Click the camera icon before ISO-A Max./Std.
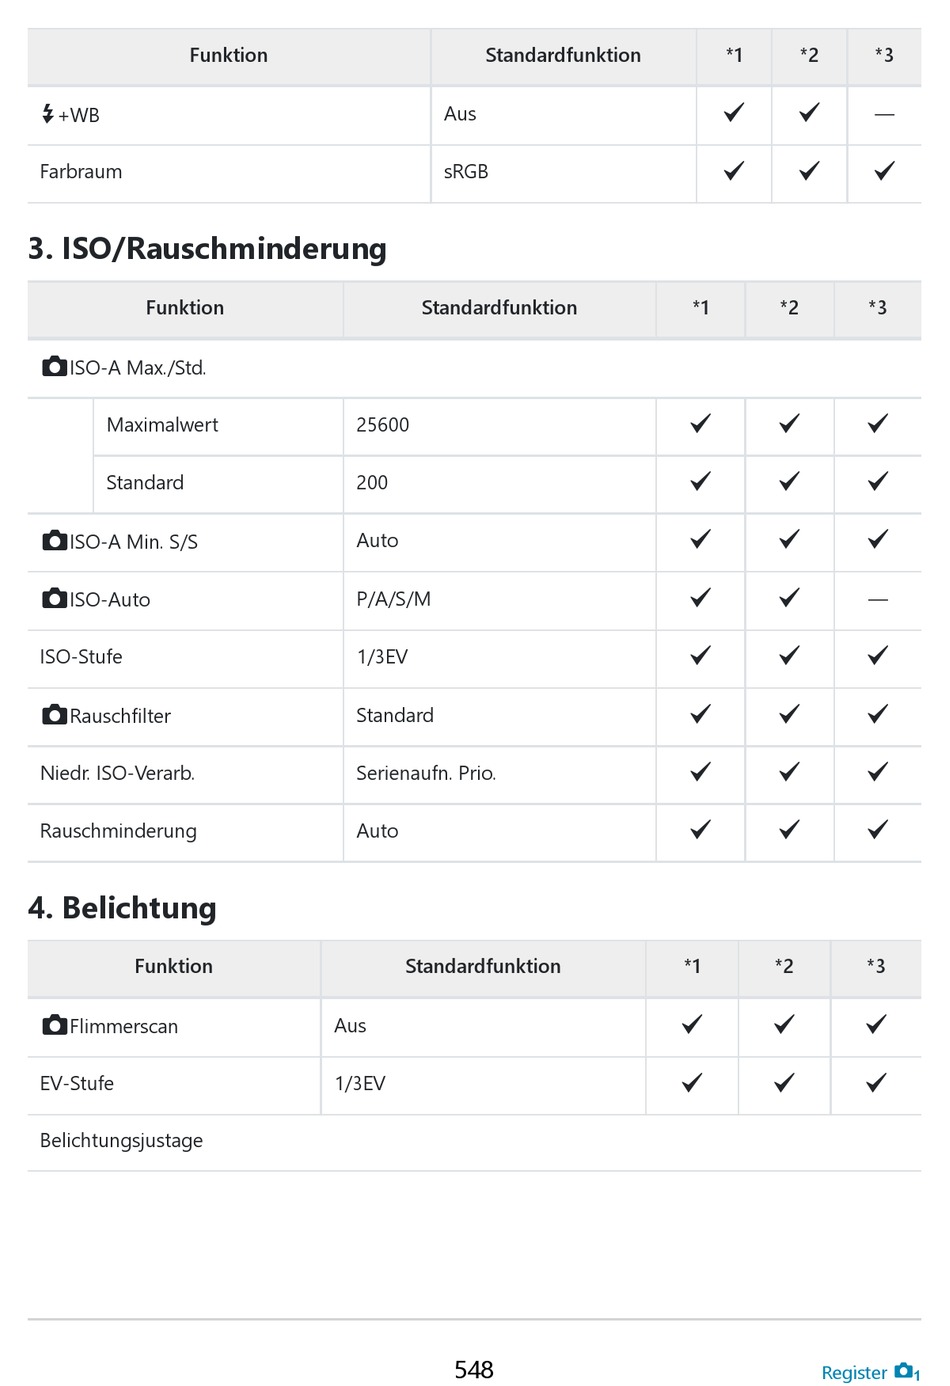Viewport: 950px width, 1386px height. [x=54, y=367]
